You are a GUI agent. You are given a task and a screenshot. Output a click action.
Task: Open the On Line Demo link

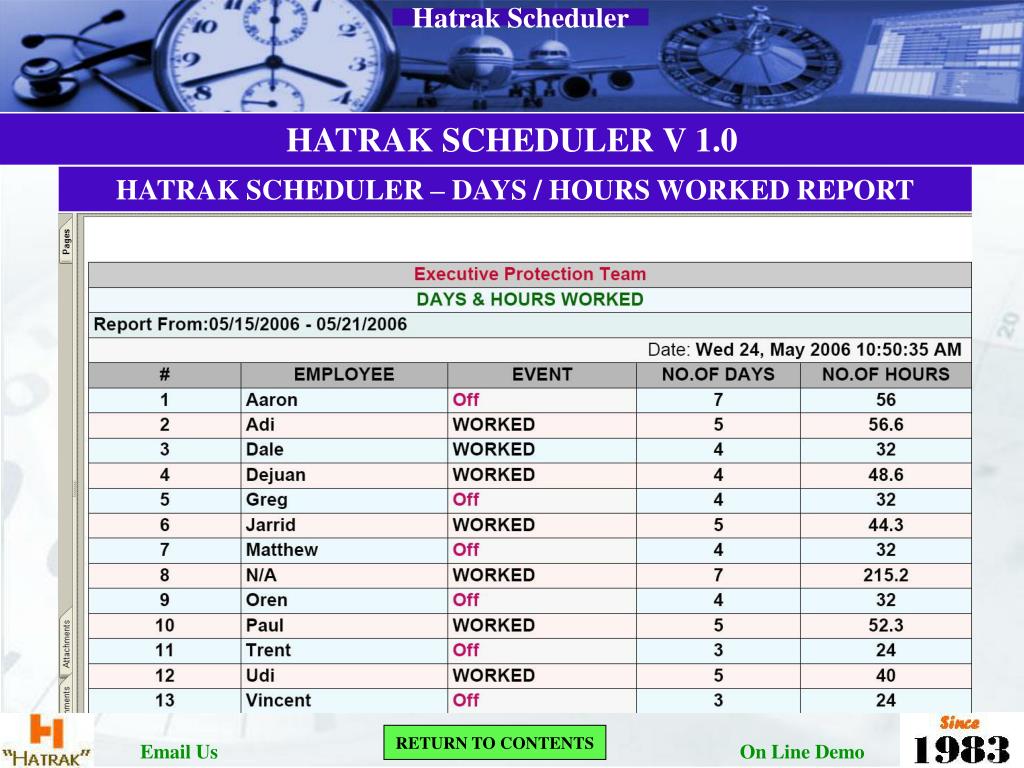coord(802,752)
